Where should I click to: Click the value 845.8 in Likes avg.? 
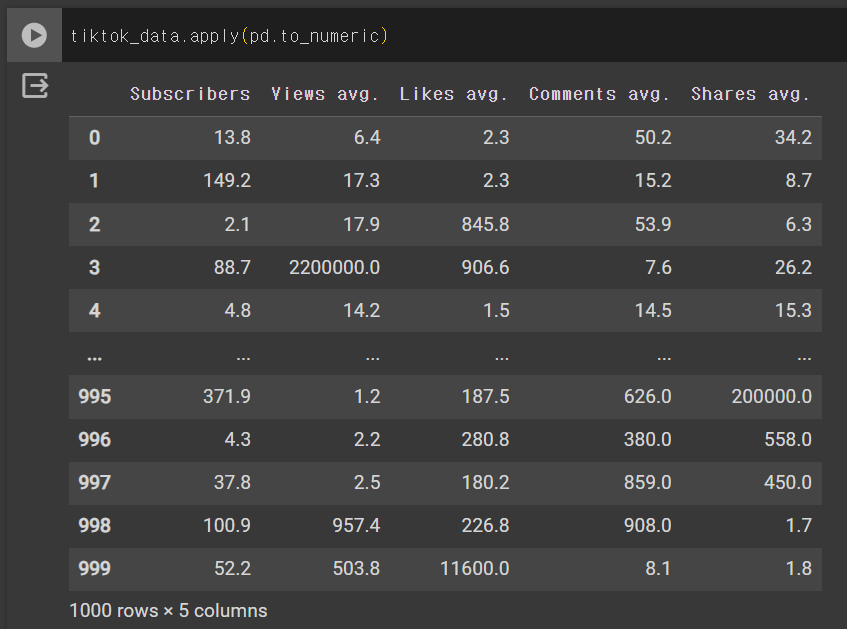click(485, 224)
